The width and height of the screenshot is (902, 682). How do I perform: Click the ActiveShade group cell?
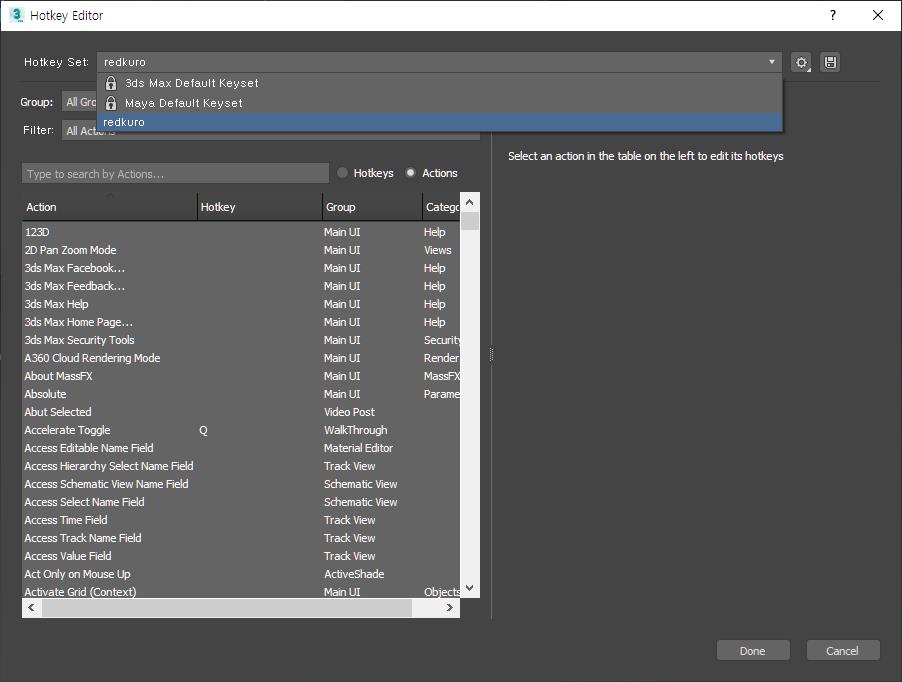click(354, 574)
